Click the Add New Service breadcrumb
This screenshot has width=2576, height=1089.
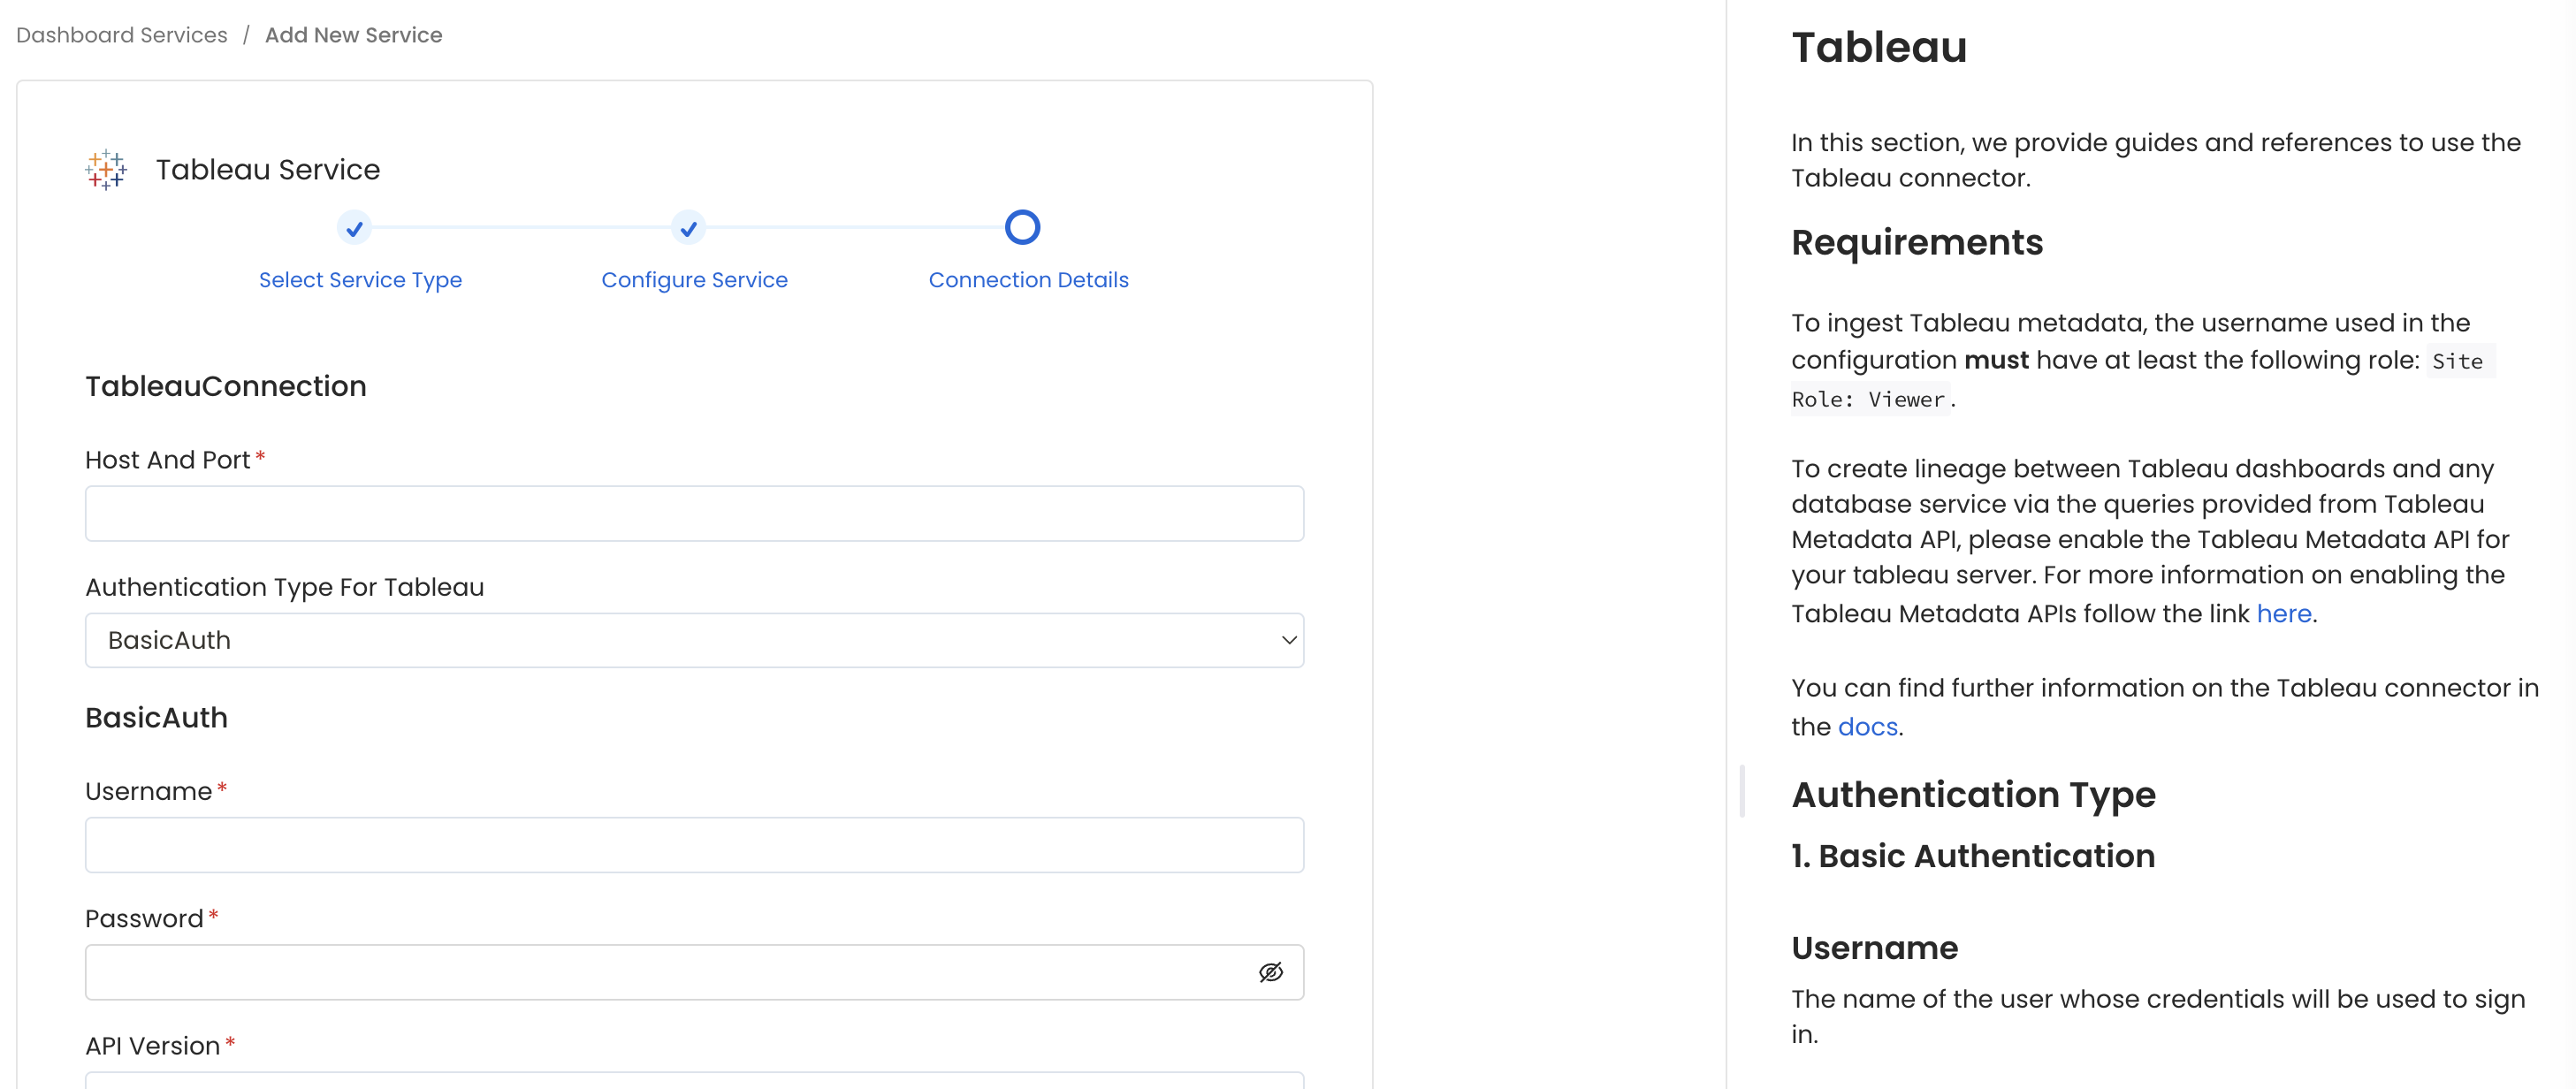[354, 35]
